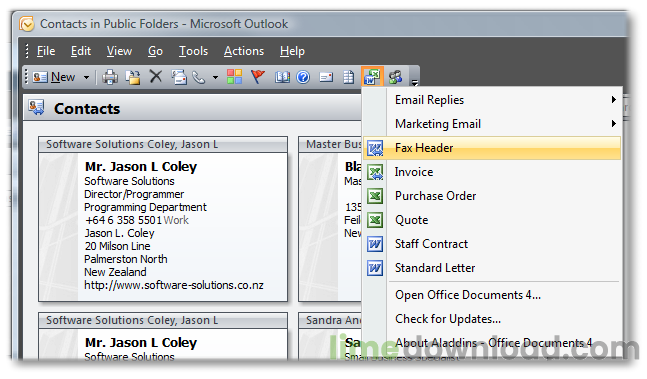Expand the New button dropdown arrow
Viewport: 647px width, 379px height.
[x=86, y=78]
